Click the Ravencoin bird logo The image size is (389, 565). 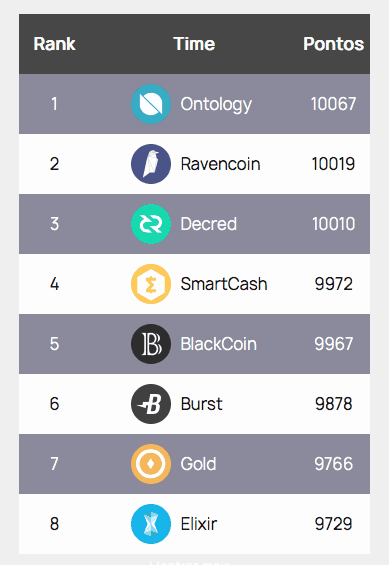click(x=151, y=164)
